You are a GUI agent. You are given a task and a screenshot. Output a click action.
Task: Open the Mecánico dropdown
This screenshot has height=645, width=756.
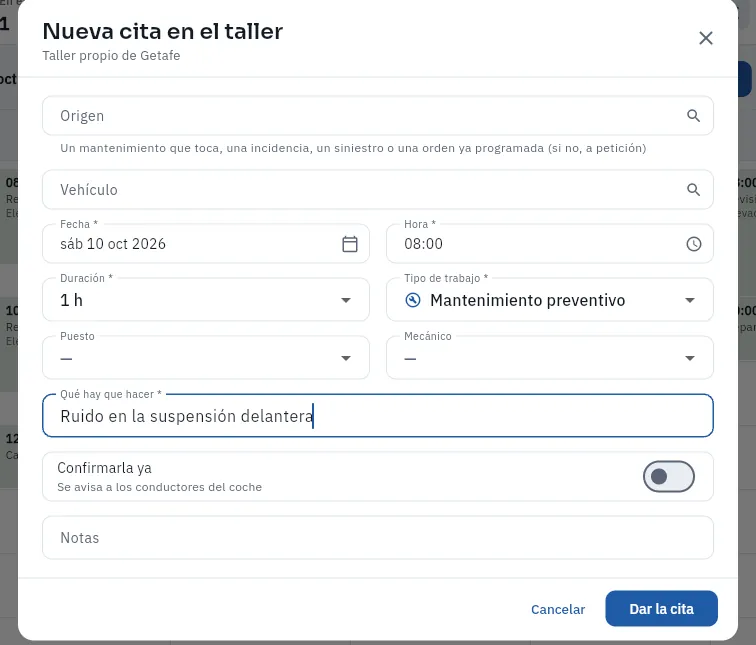click(x=550, y=358)
